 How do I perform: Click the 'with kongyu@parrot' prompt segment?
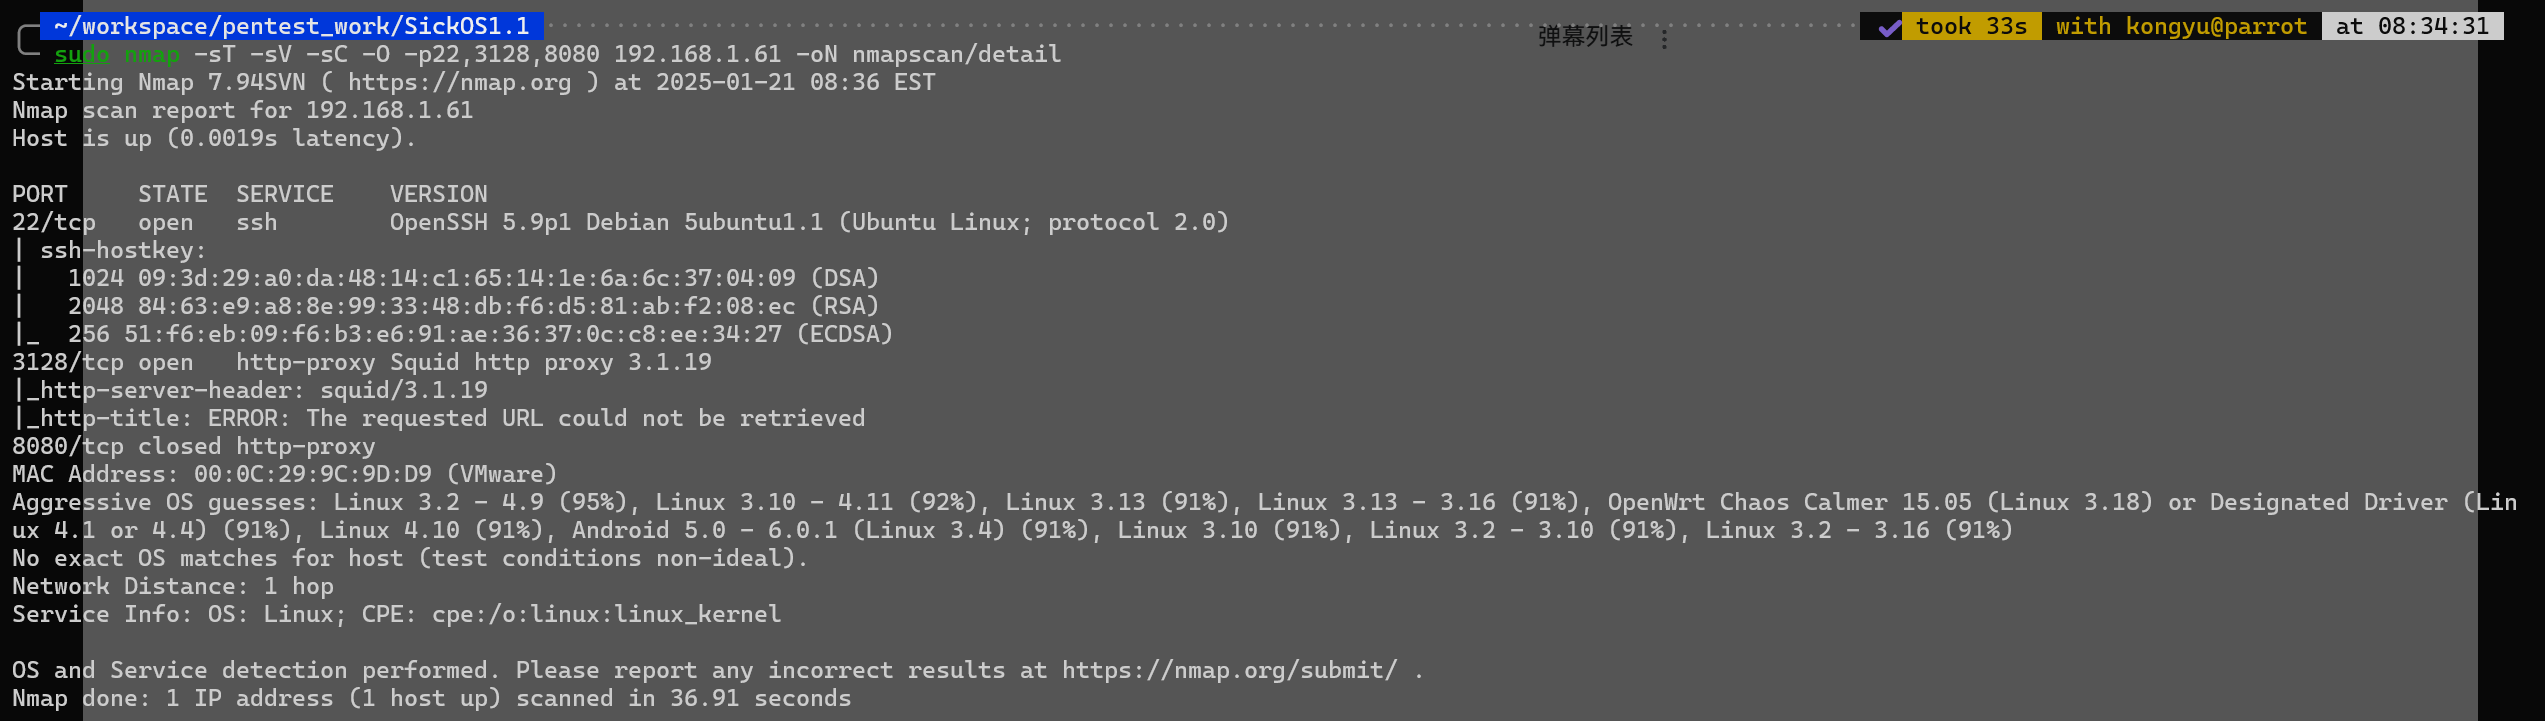pyautogui.click(x=2181, y=26)
